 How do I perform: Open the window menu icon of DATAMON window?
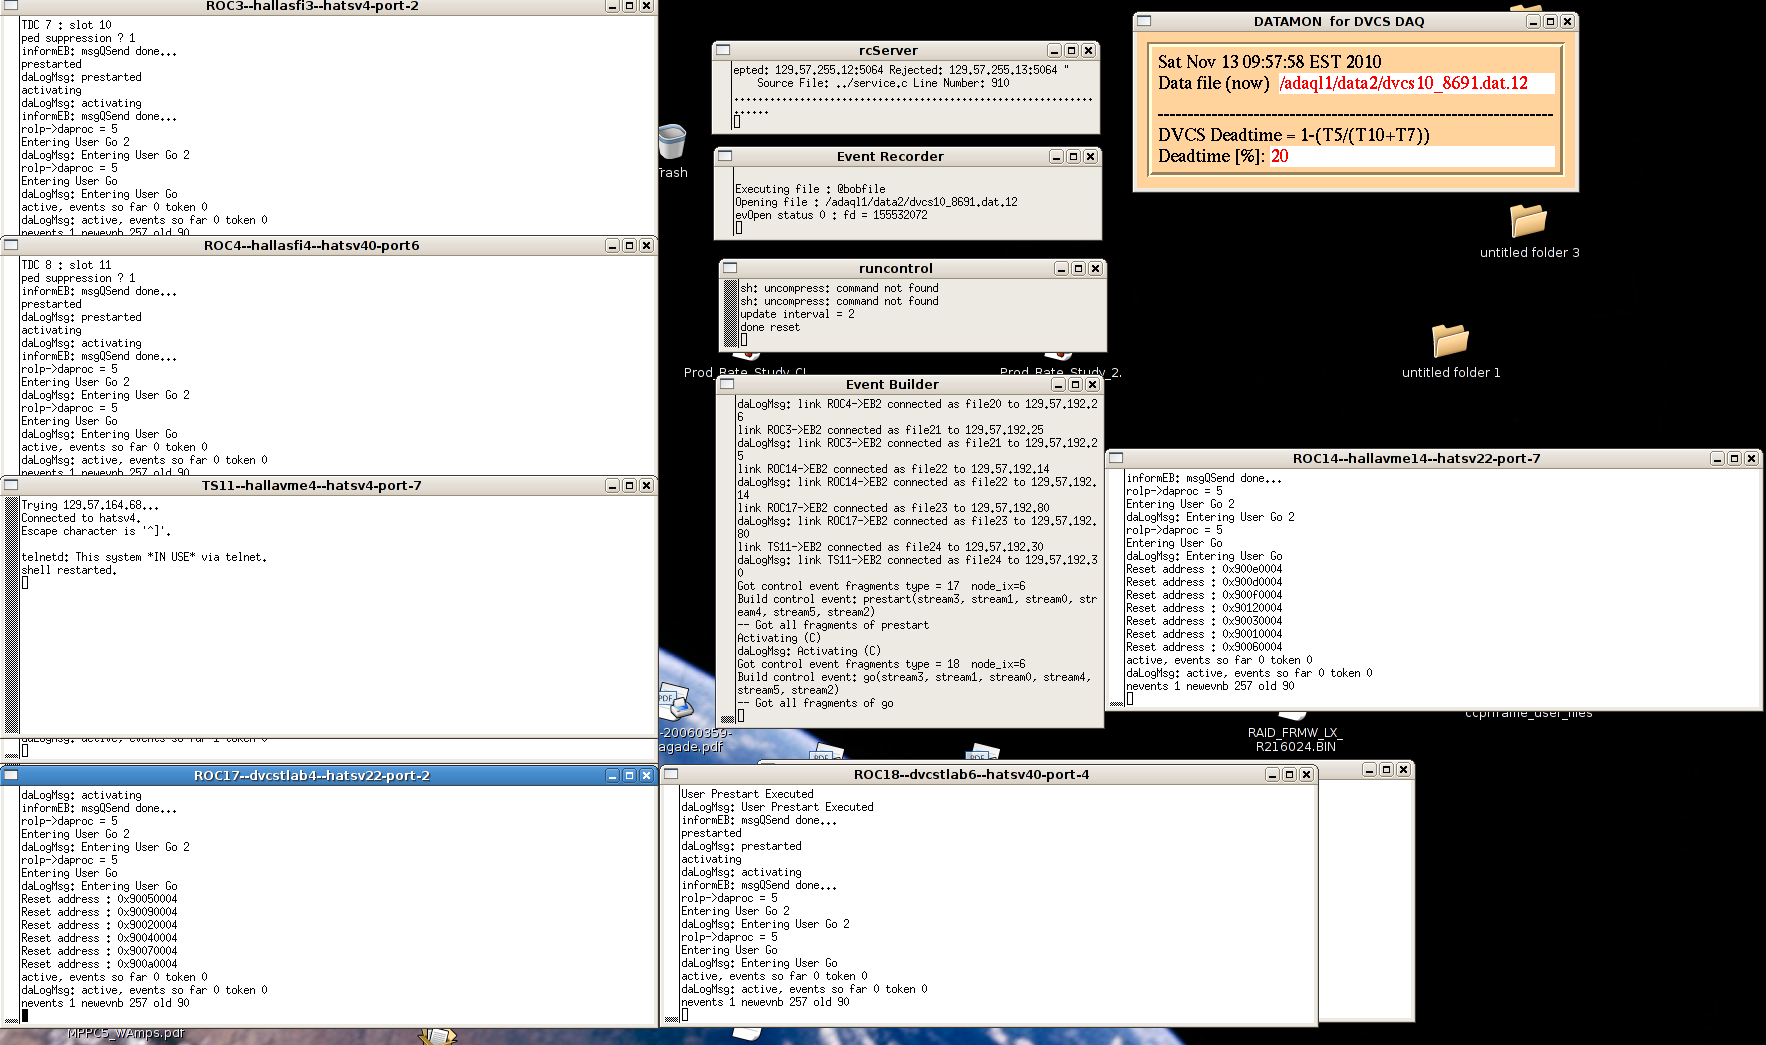click(1145, 21)
